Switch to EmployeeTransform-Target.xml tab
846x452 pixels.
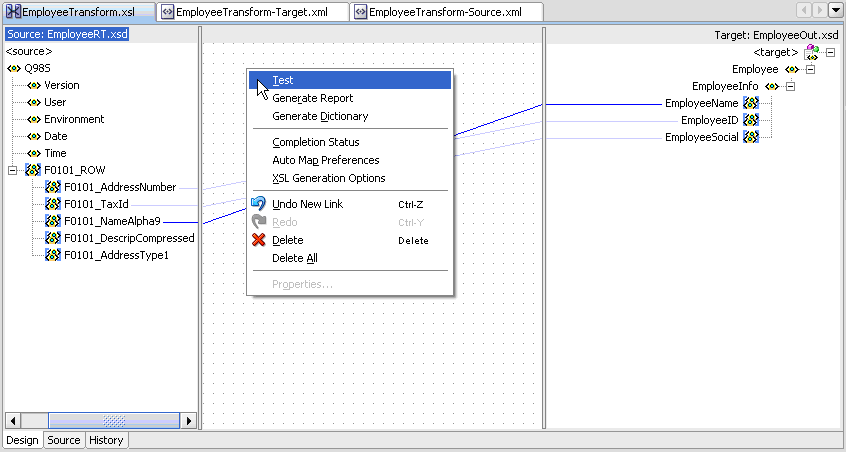[253, 11]
